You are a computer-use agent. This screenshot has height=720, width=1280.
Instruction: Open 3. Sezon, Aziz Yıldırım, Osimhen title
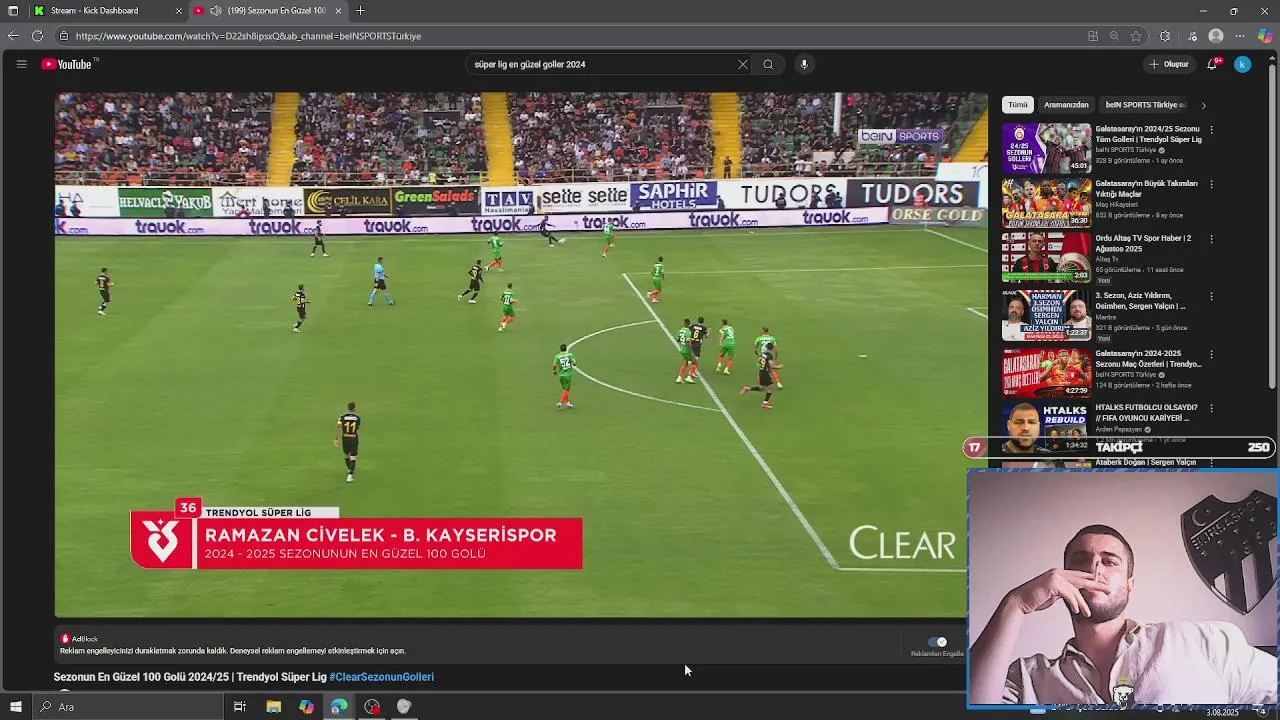(1141, 301)
